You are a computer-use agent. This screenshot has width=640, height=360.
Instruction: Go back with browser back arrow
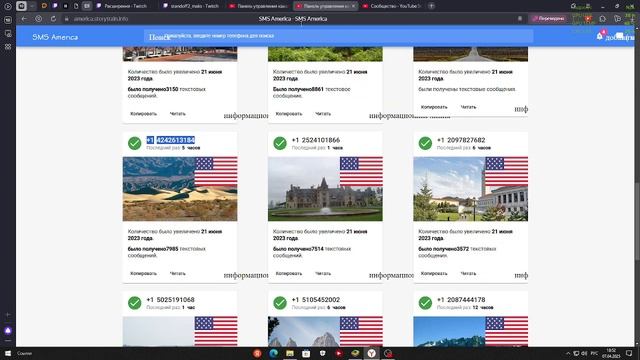[24, 19]
